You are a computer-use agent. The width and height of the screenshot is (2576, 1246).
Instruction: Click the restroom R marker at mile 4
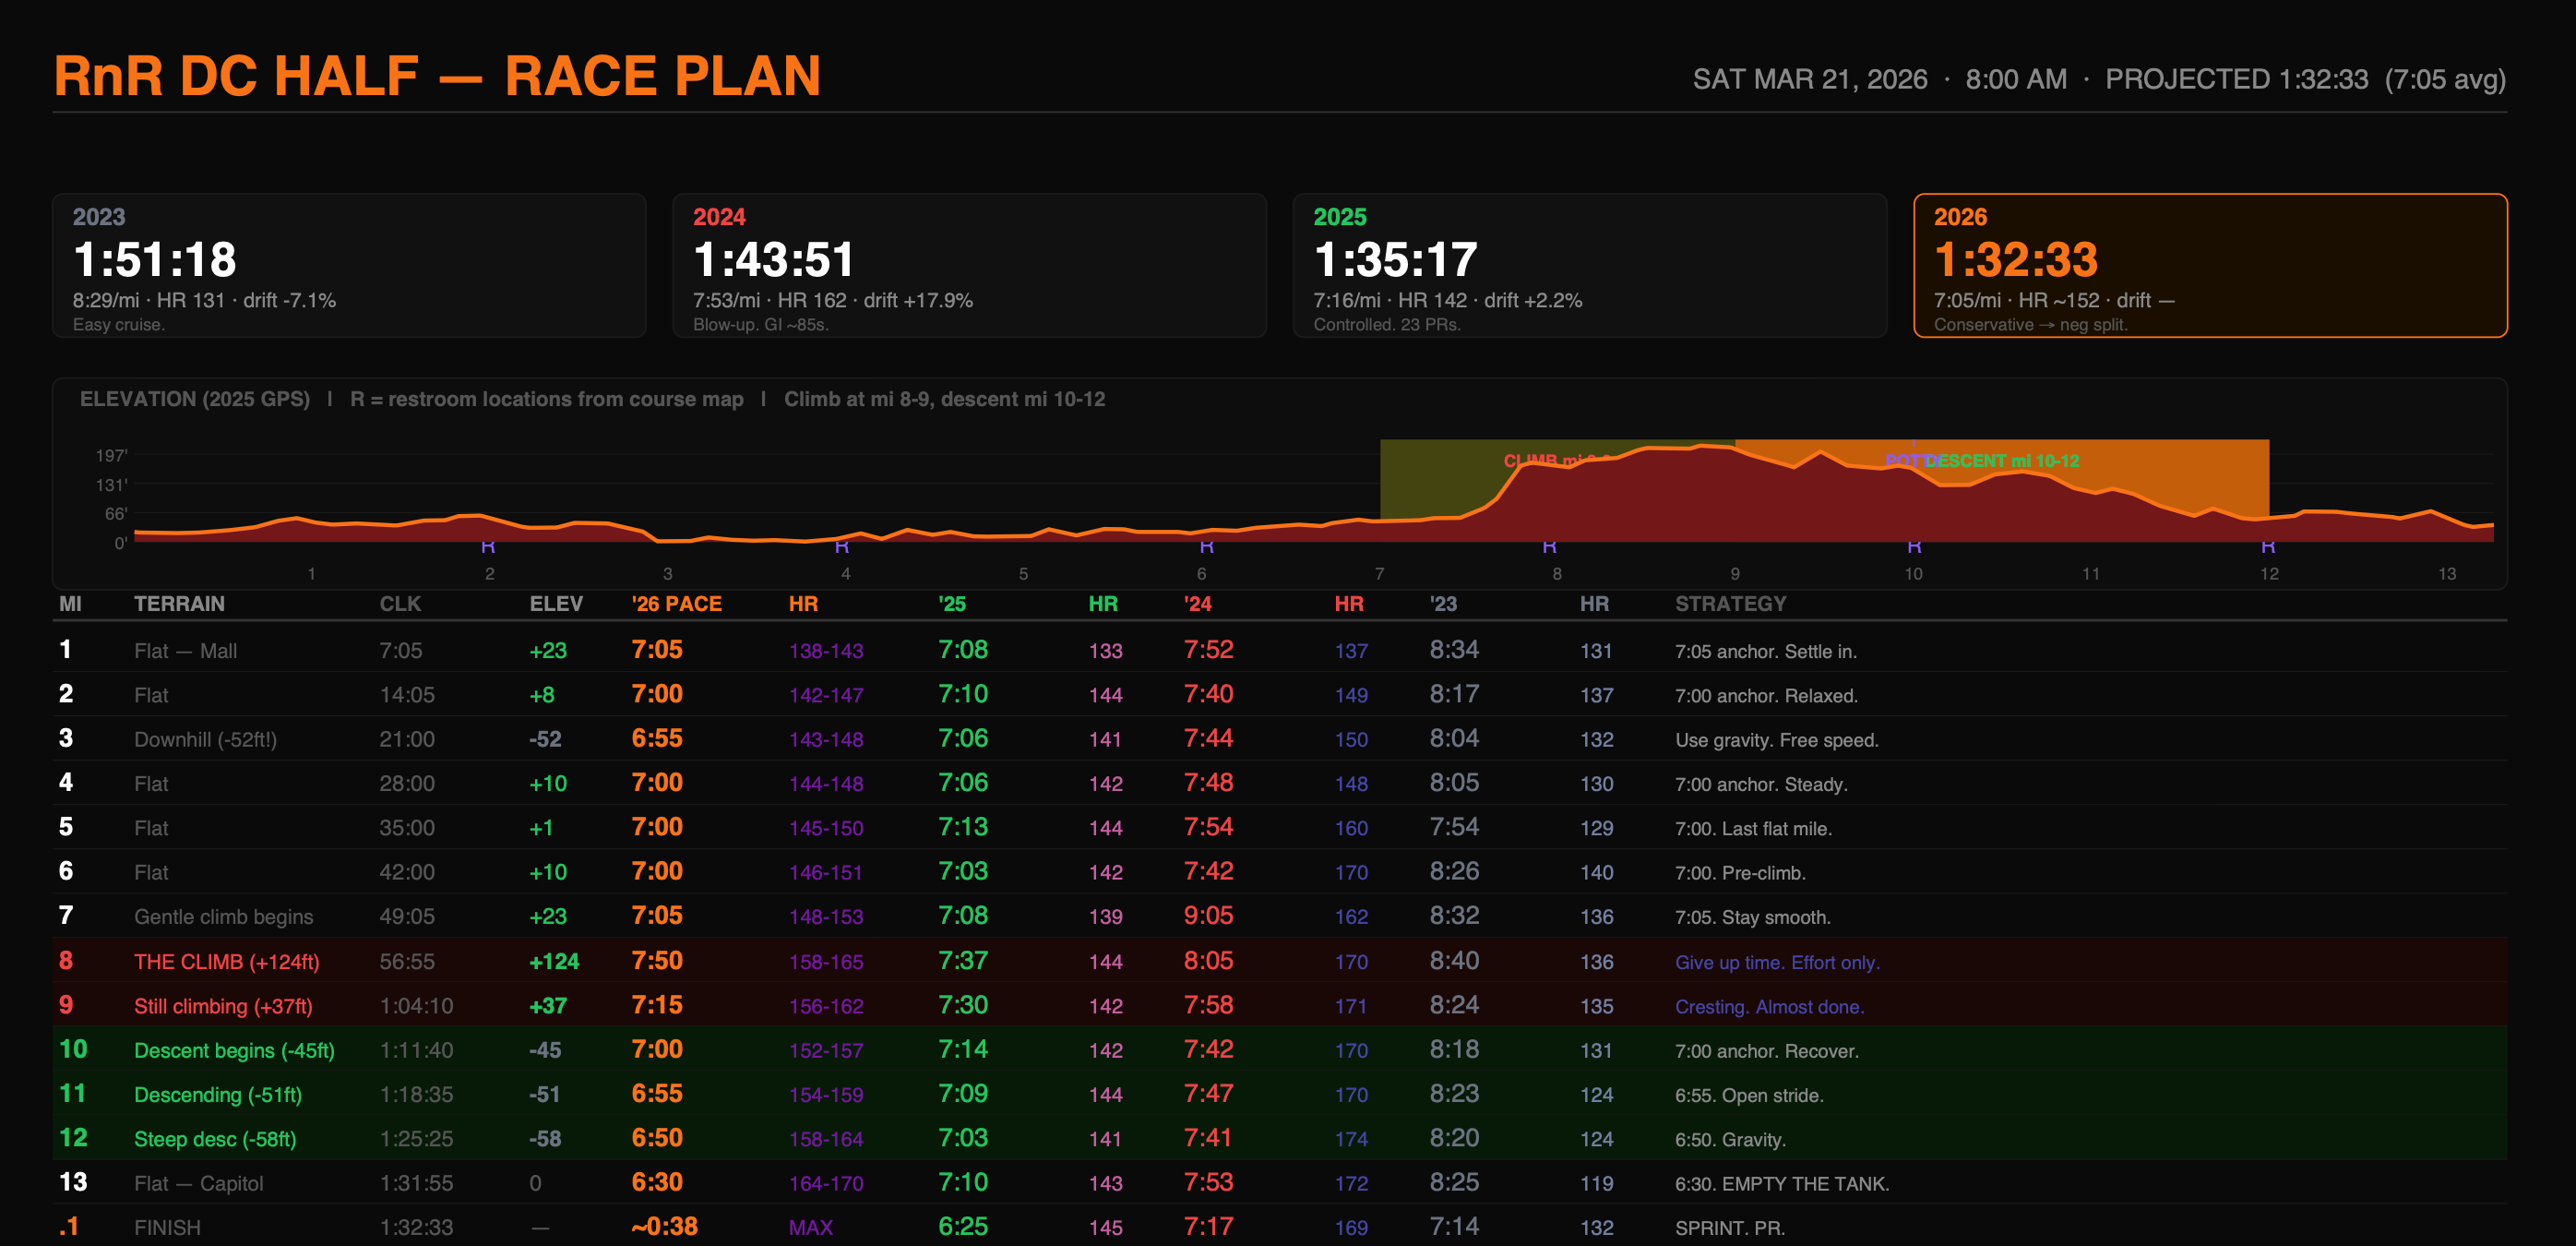click(x=842, y=546)
